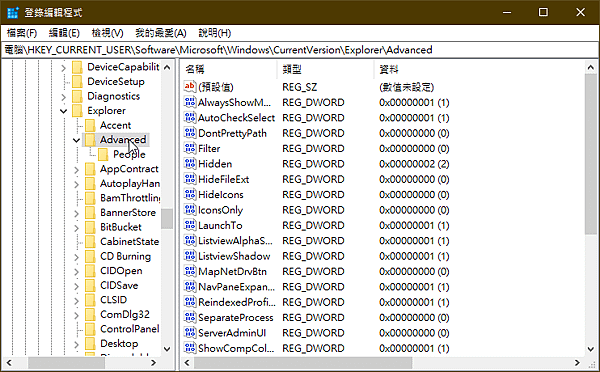600x372 pixels.
Task: Select the DontPrettyPath DWORD icon
Action: (190, 132)
